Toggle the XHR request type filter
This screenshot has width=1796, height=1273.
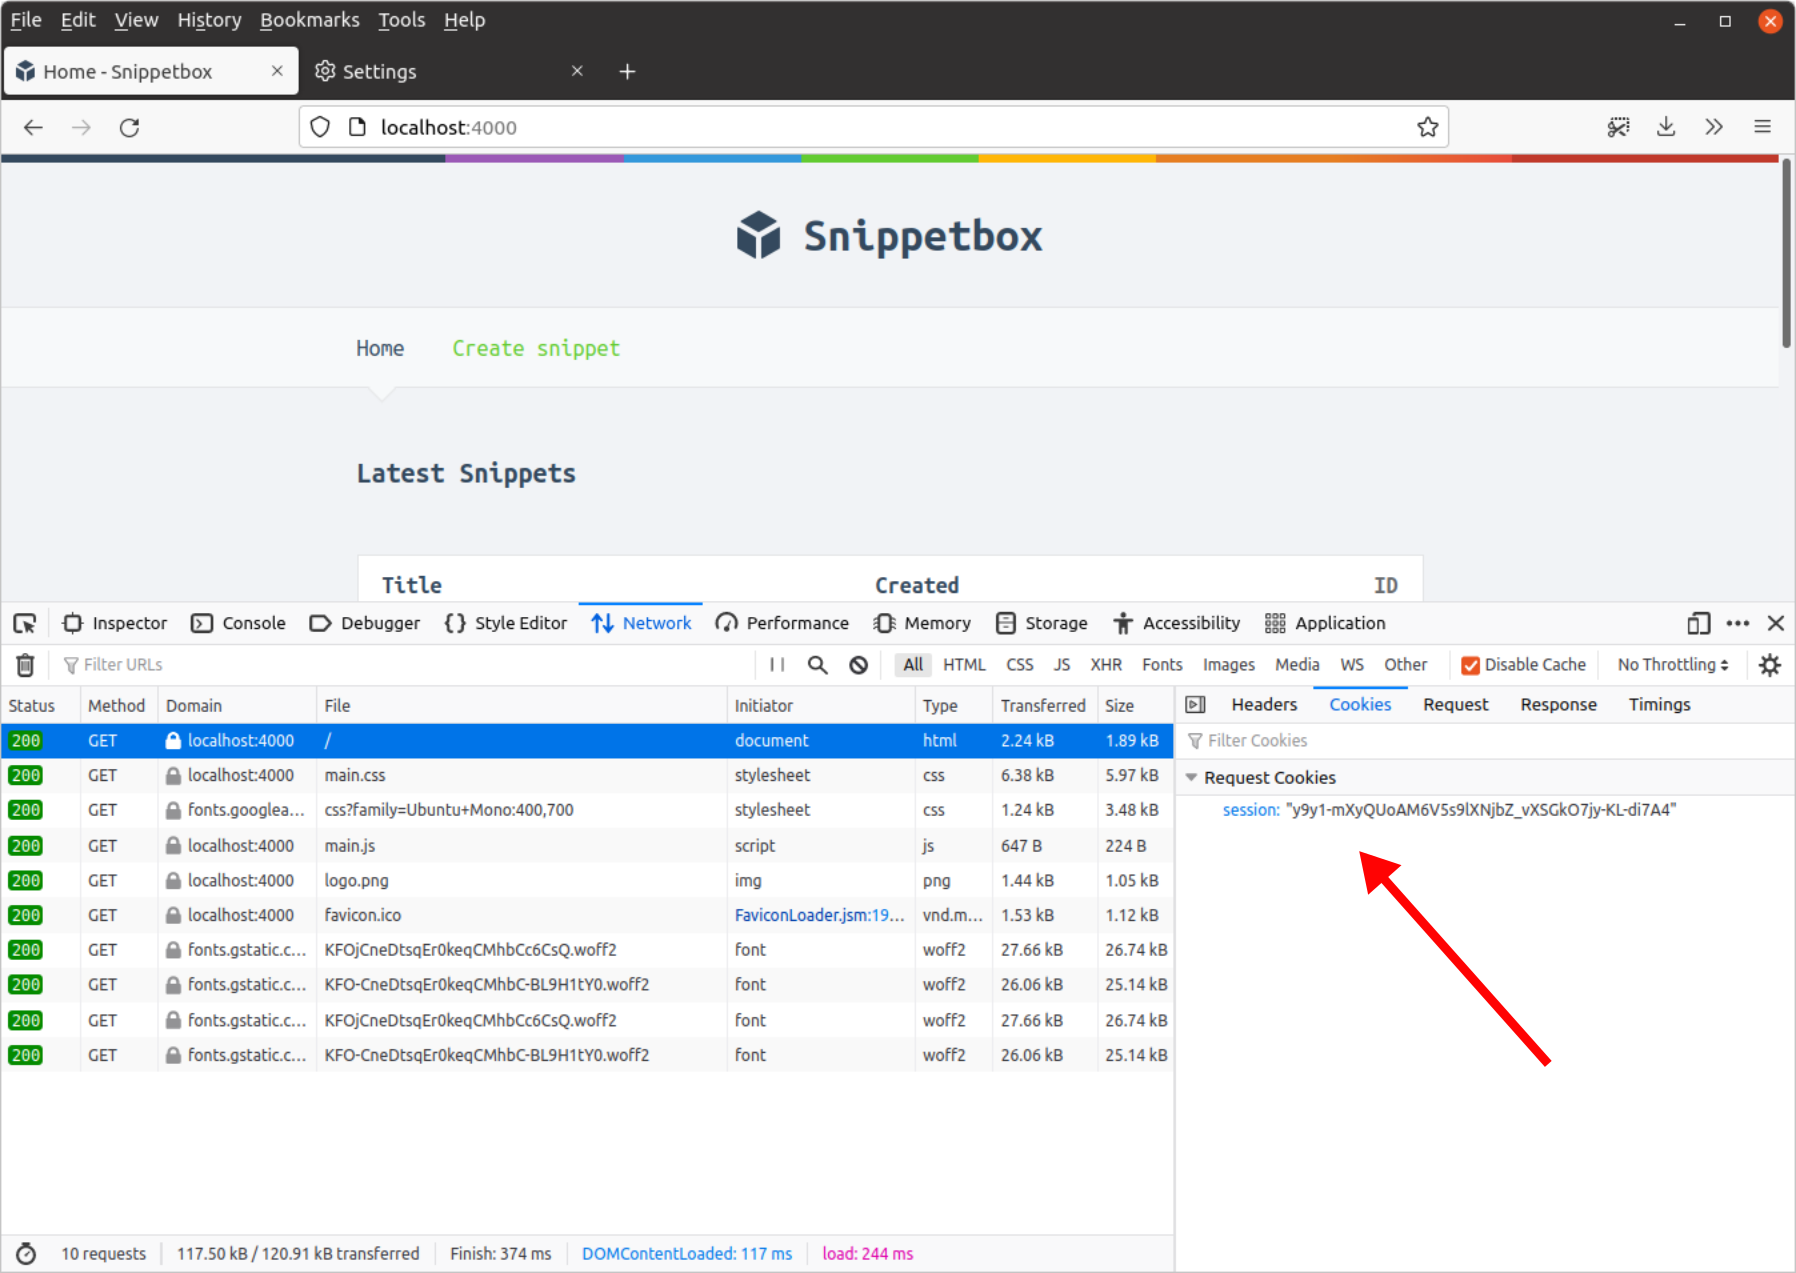coord(1105,665)
